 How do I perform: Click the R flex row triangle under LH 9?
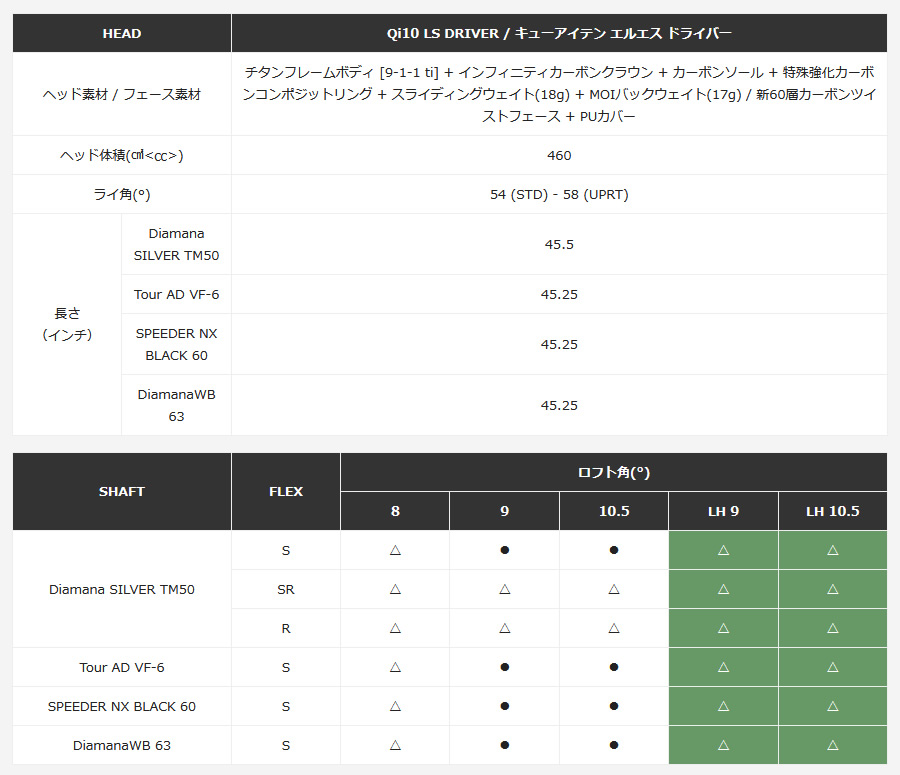[723, 629]
